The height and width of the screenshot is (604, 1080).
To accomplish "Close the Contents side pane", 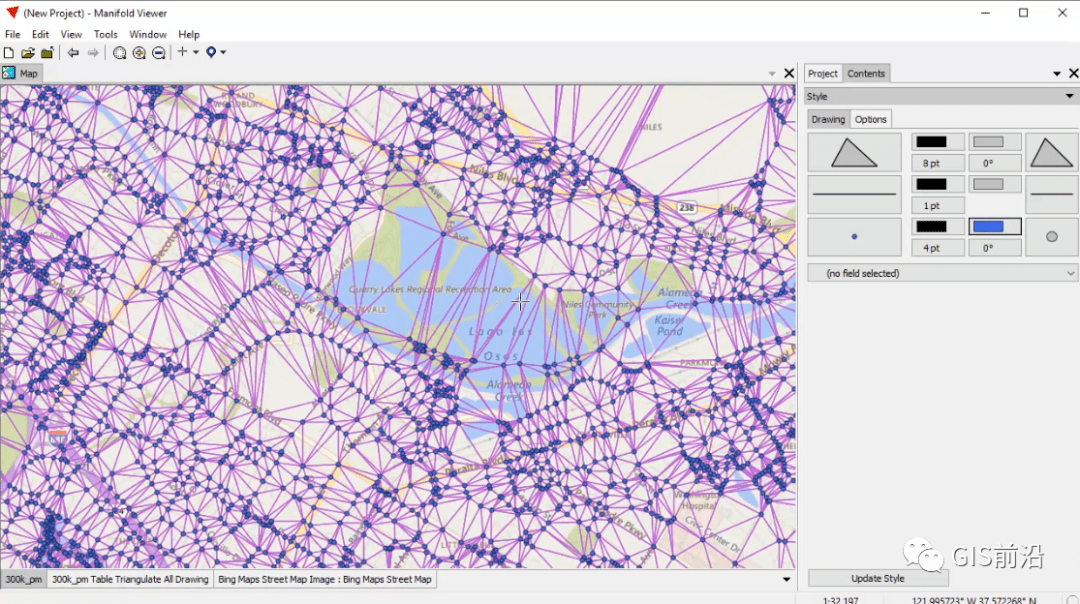I will tap(1073, 73).
